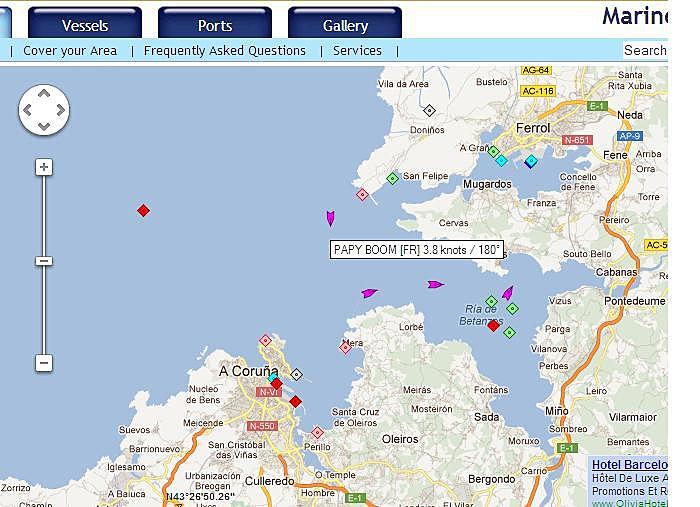Select green diamond marker near A Graña
The width and height of the screenshot is (700, 507).
[x=493, y=152]
